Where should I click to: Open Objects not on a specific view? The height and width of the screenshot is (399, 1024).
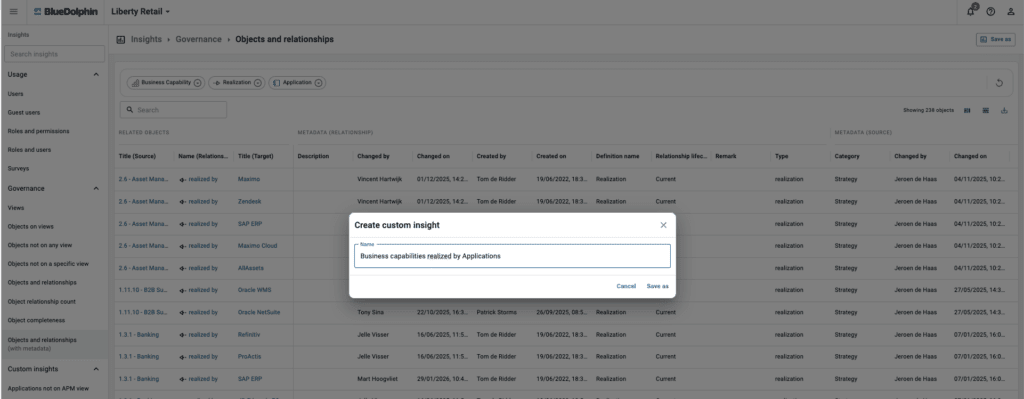48,264
